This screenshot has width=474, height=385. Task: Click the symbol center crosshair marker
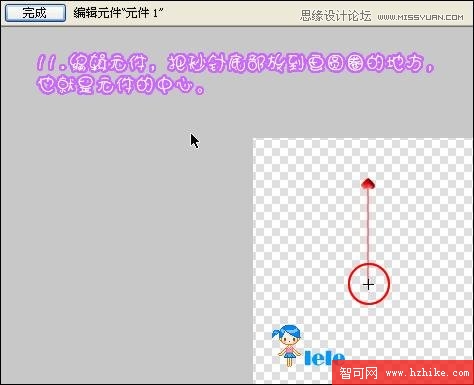click(368, 285)
